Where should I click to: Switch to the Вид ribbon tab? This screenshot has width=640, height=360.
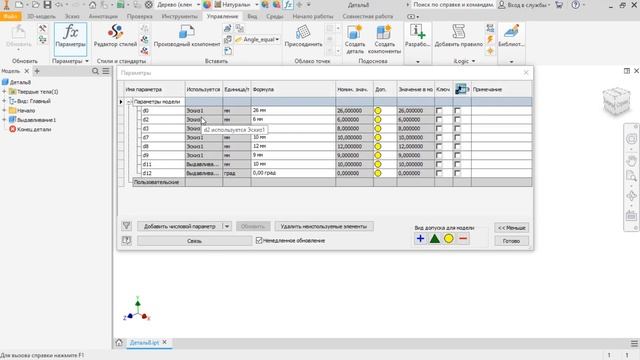[x=252, y=16]
